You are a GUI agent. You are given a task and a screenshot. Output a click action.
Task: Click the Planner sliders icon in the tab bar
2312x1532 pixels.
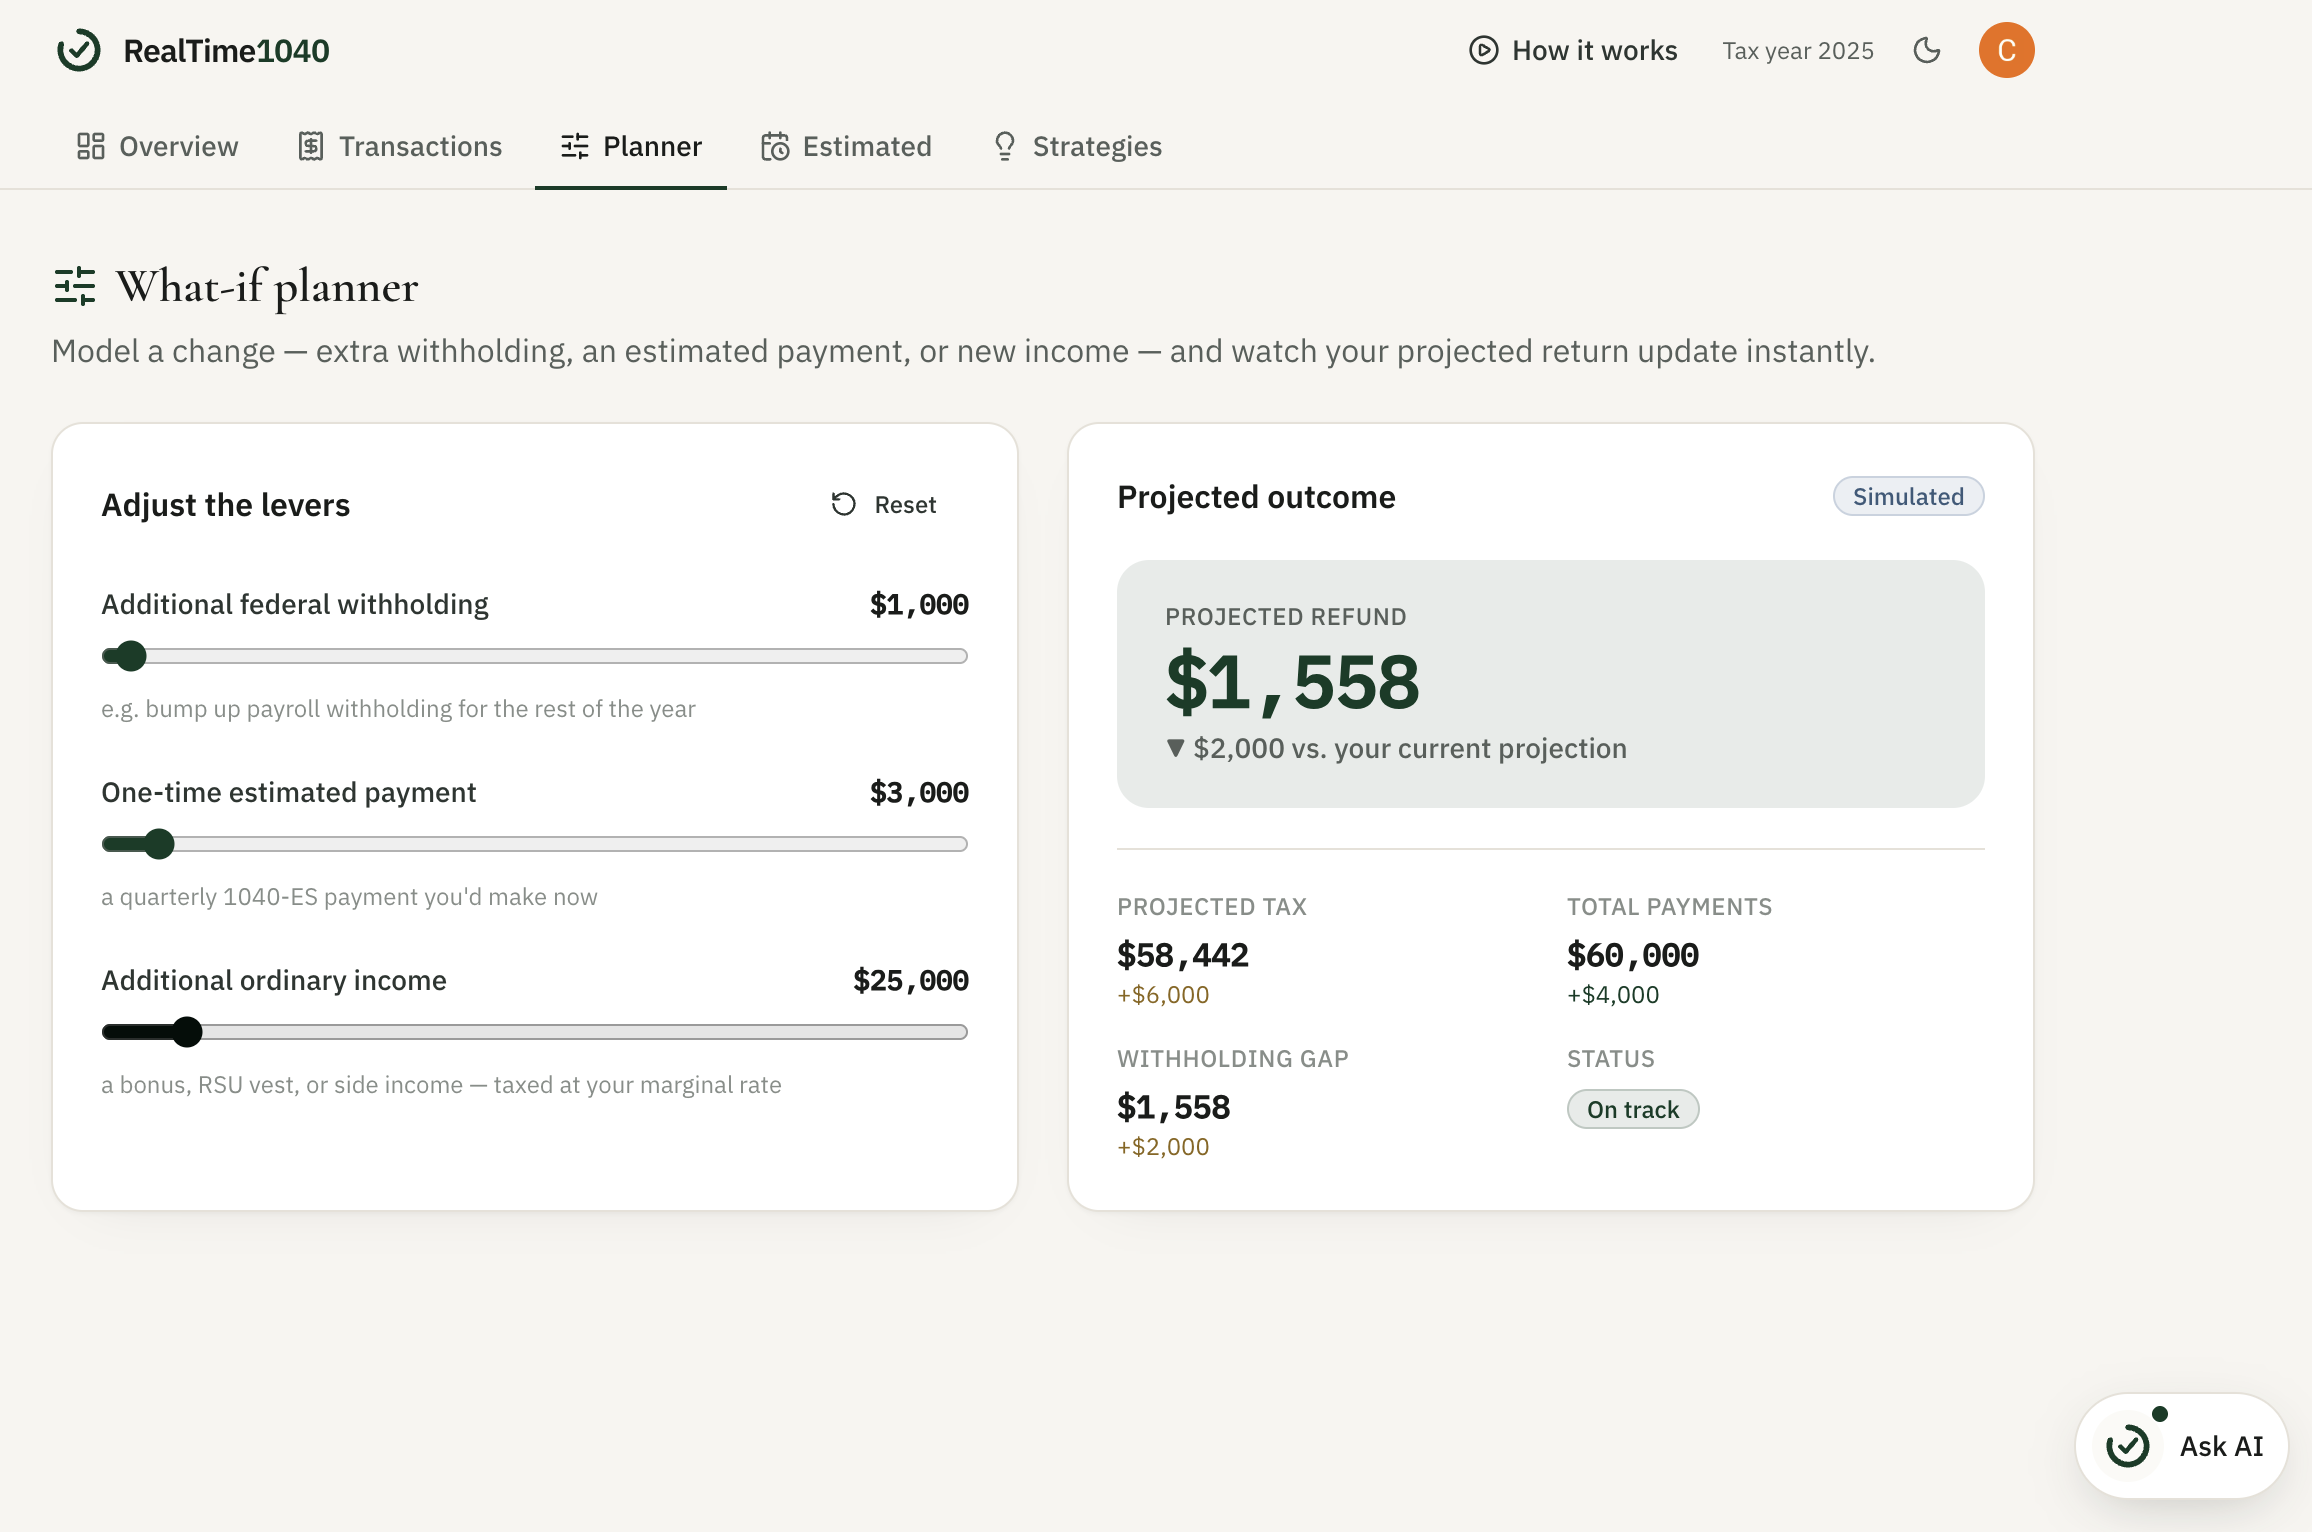coord(575,146)
